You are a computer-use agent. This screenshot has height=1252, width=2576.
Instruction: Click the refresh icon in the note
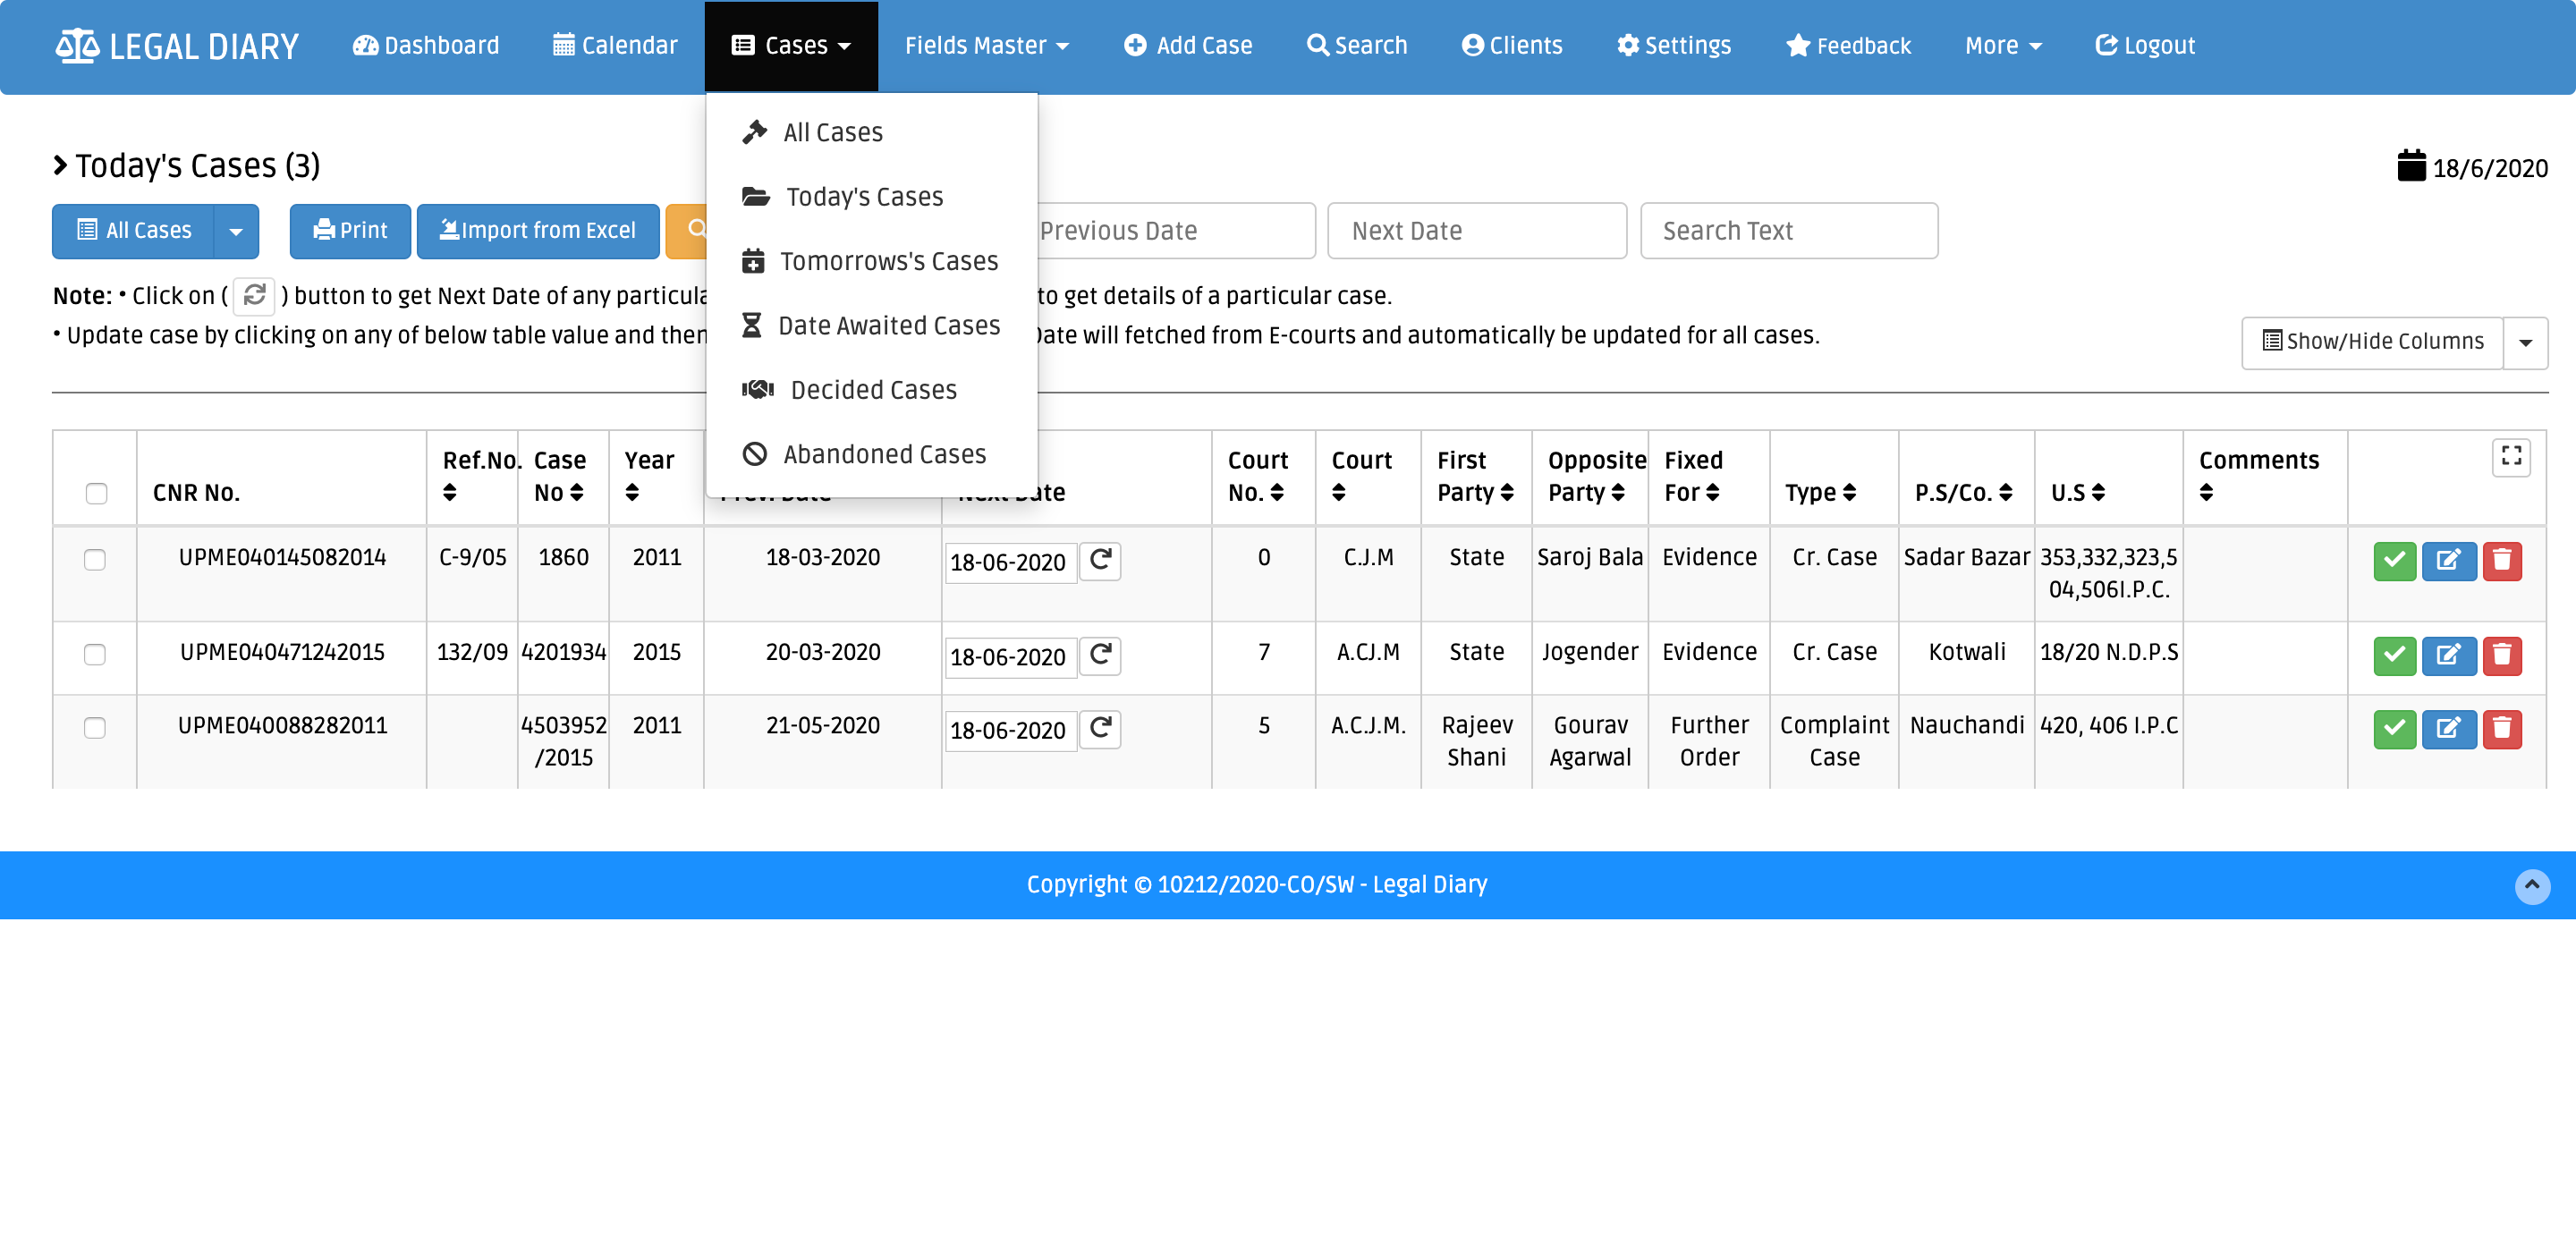(x=254, y=296)
